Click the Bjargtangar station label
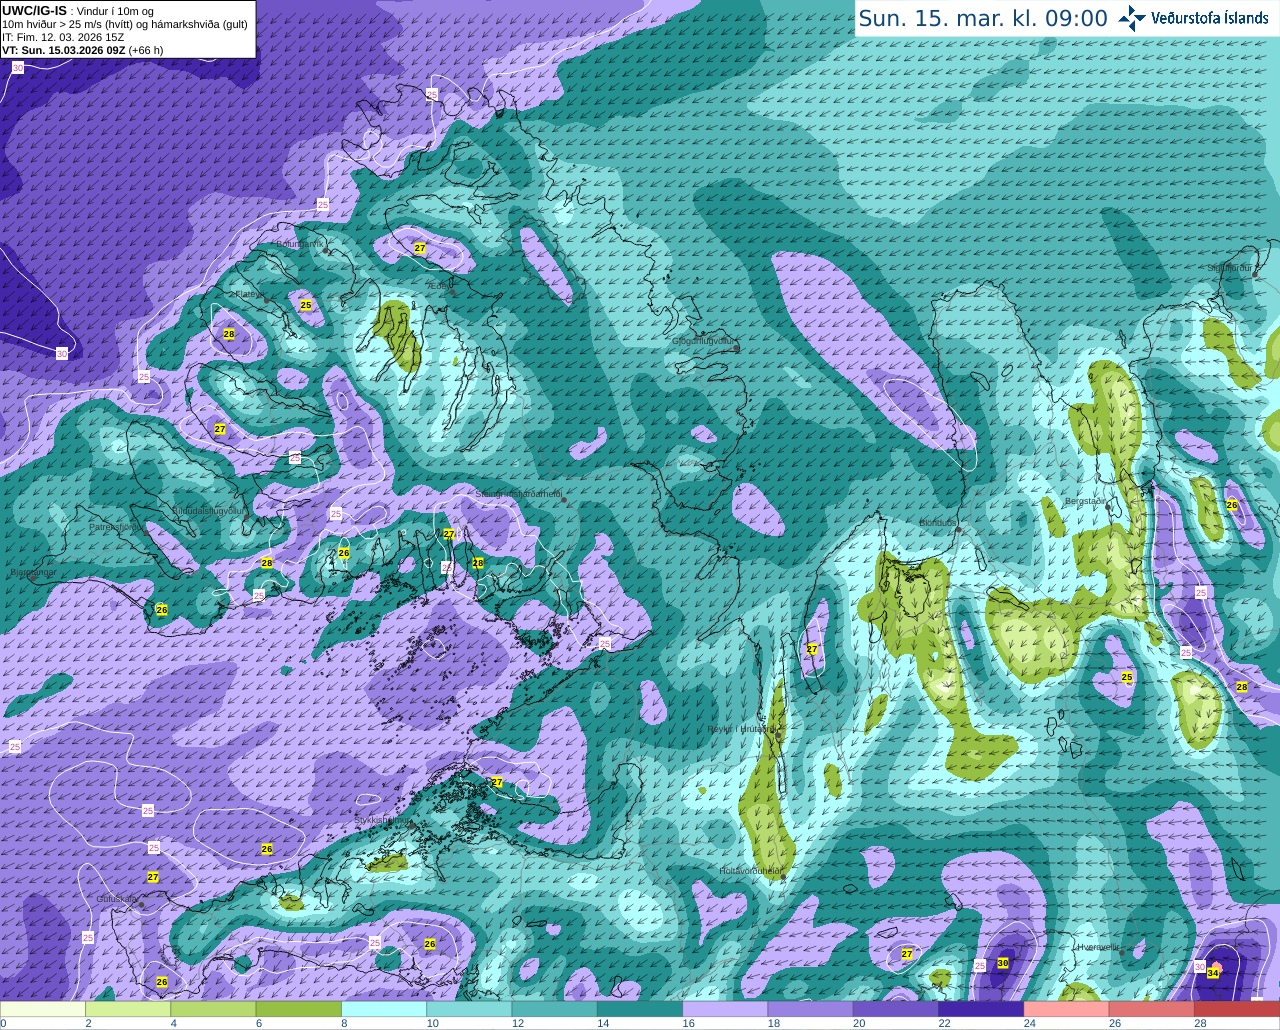Screen dimensions: 1280x1030 point(32,574)
